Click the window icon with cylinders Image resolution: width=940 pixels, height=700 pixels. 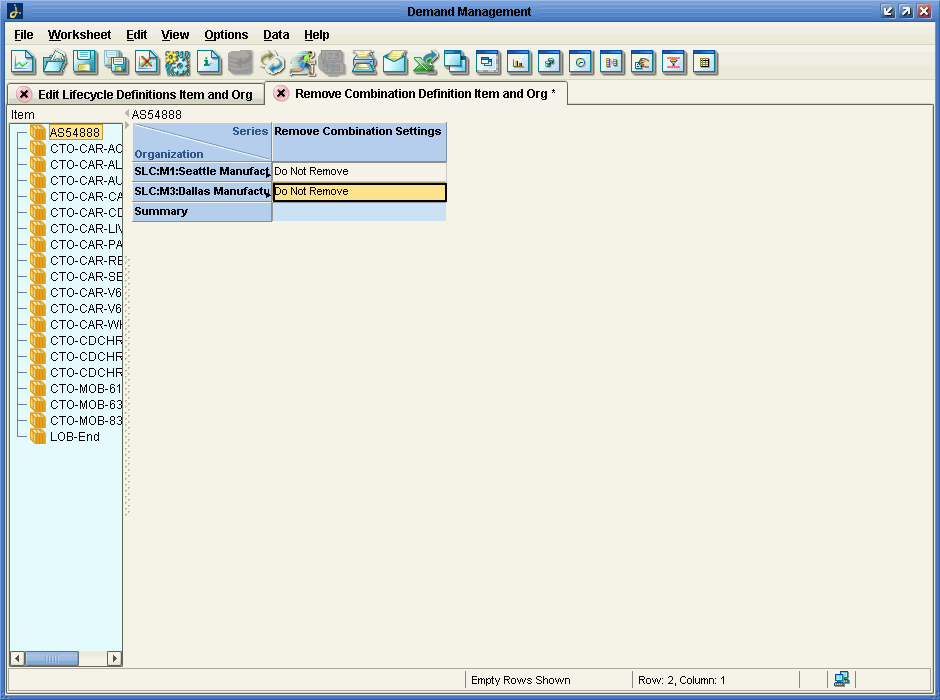(549, 62)
